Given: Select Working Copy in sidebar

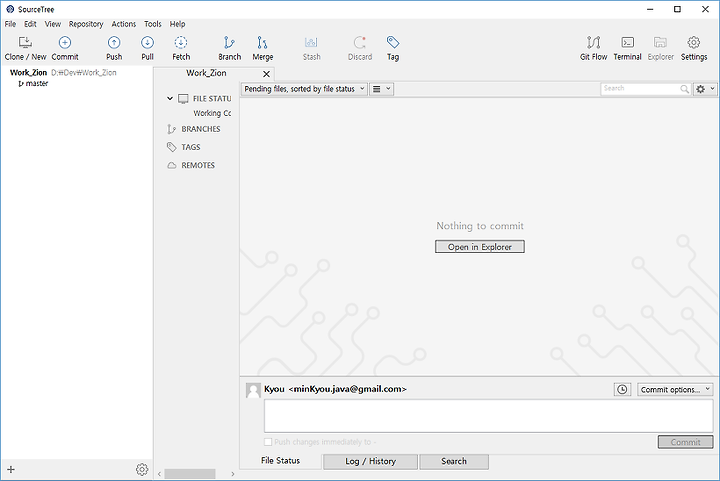Looking at the screenshot, I should pyautogui.click(x=212, y=113).
